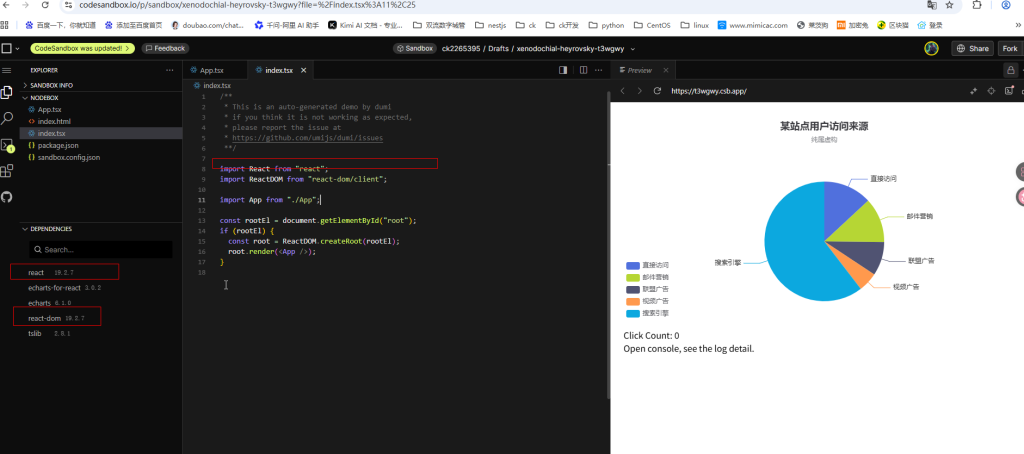Image resolution: width=1024 pixels, height=454 pixels.
Task: Click the preview forward arrow
Action: [639, 91]
